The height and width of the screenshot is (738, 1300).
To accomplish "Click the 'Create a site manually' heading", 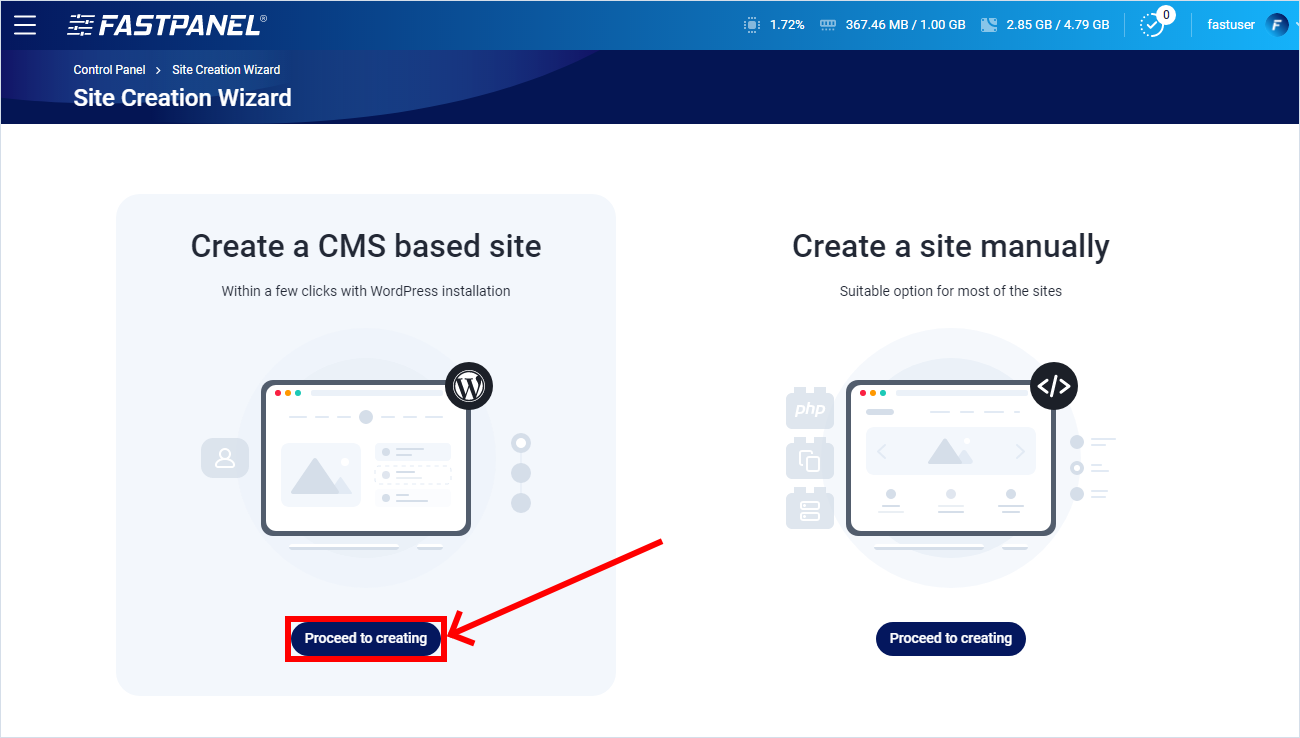I will [x=951, y=246].
